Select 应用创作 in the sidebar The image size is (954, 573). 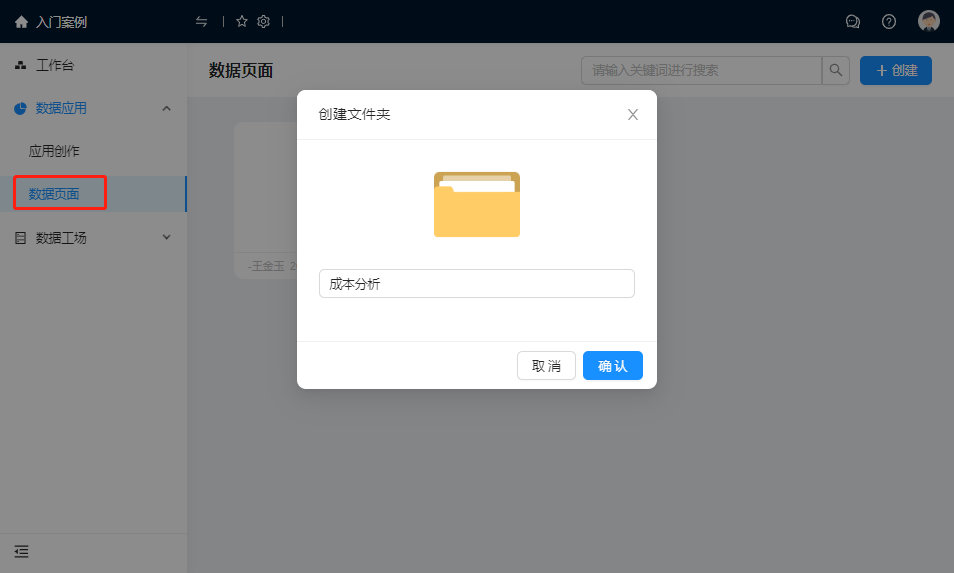[54, 152]
